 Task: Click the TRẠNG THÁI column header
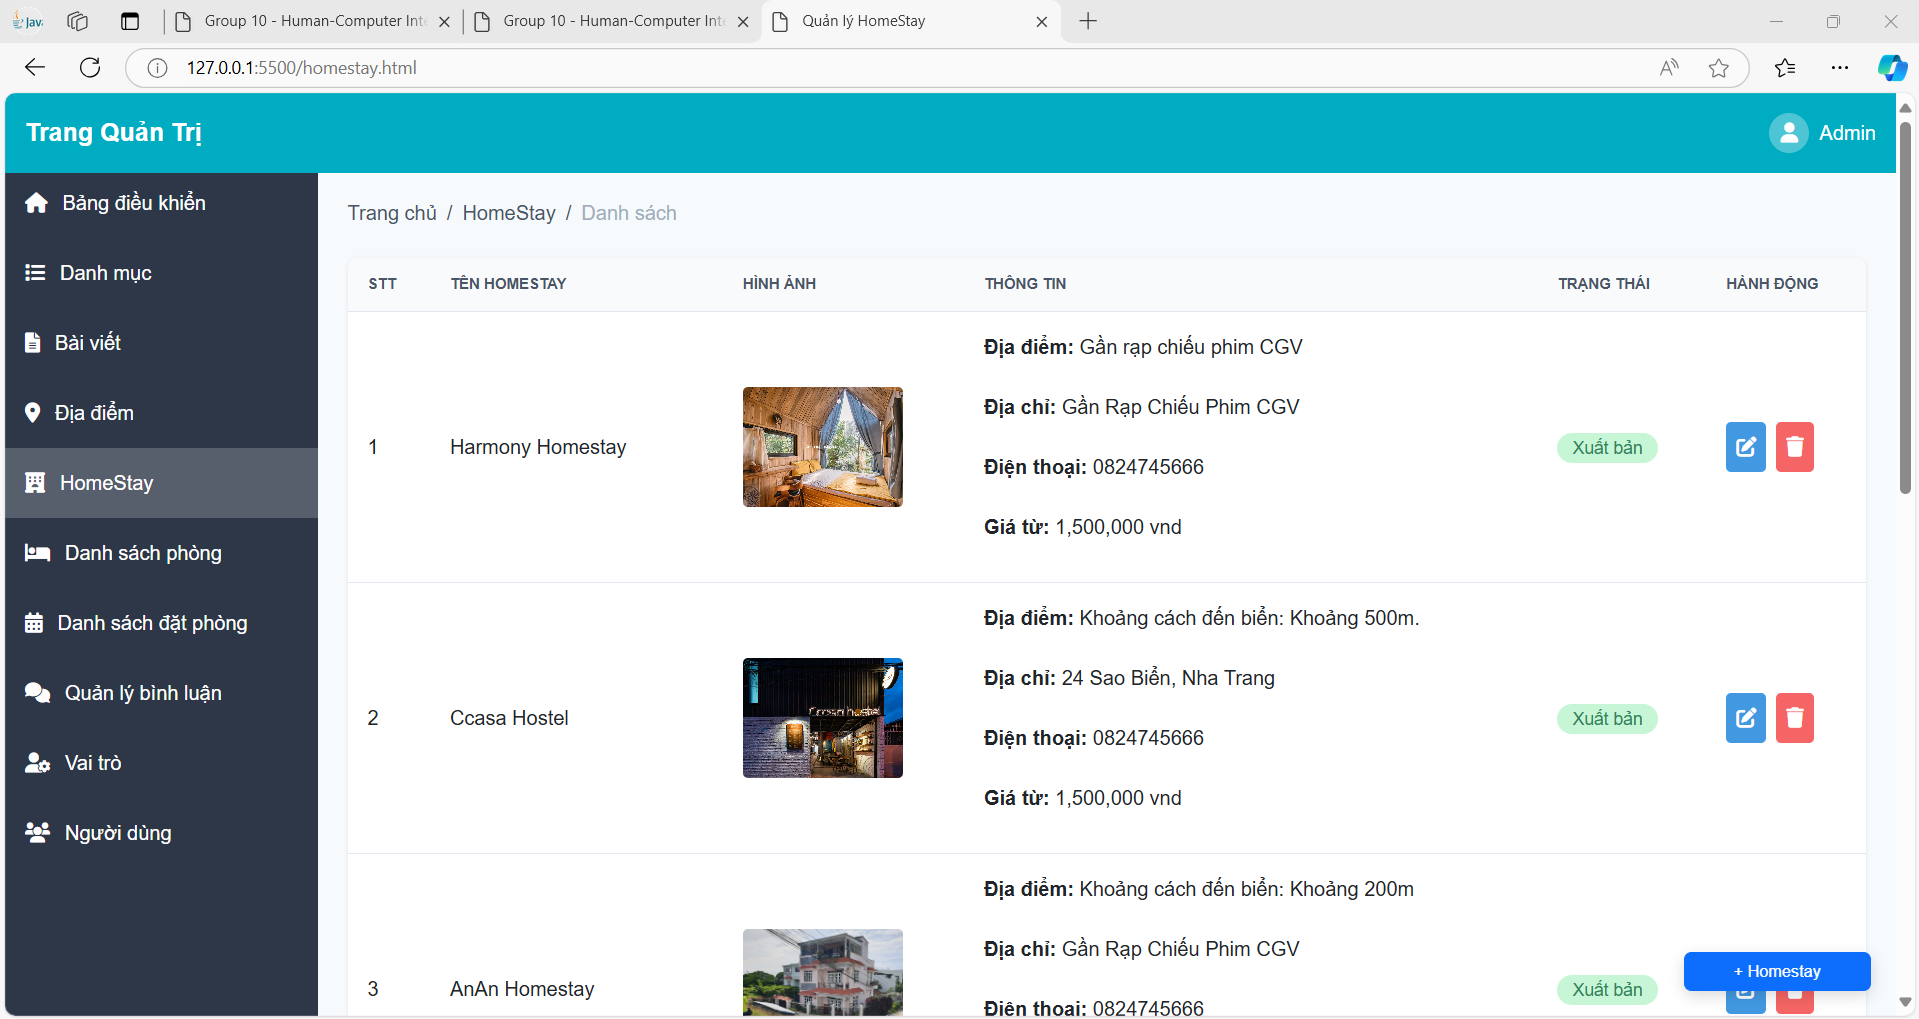pyautogui.click(x=1604, y=284)
